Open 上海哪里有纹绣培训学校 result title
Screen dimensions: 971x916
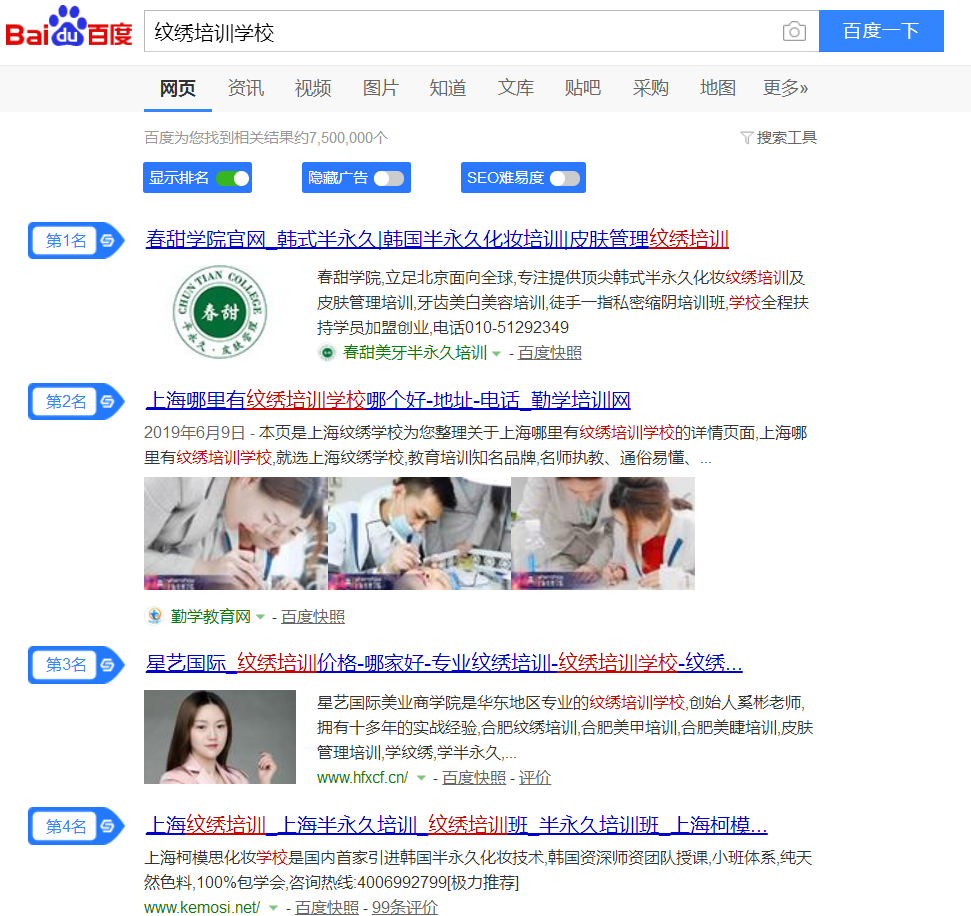[x=388, y=400]
